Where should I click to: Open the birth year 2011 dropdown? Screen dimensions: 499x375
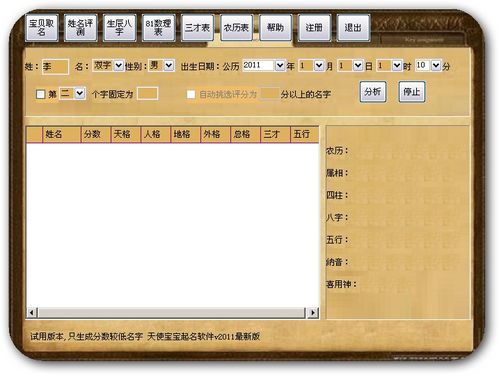280,65
